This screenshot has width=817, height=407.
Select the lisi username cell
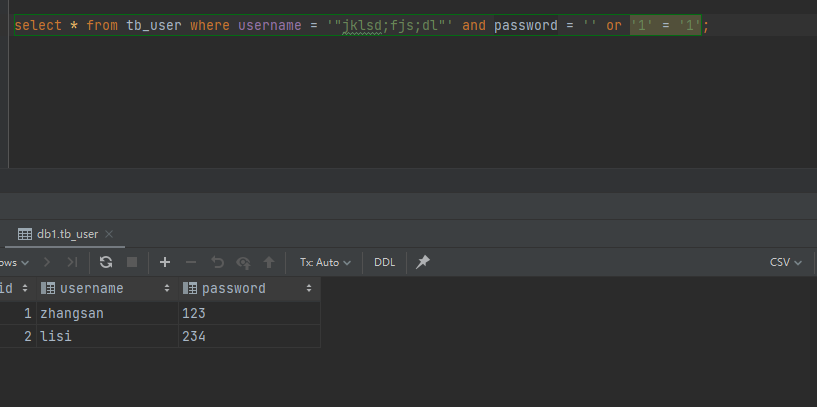tap(107, 336)
